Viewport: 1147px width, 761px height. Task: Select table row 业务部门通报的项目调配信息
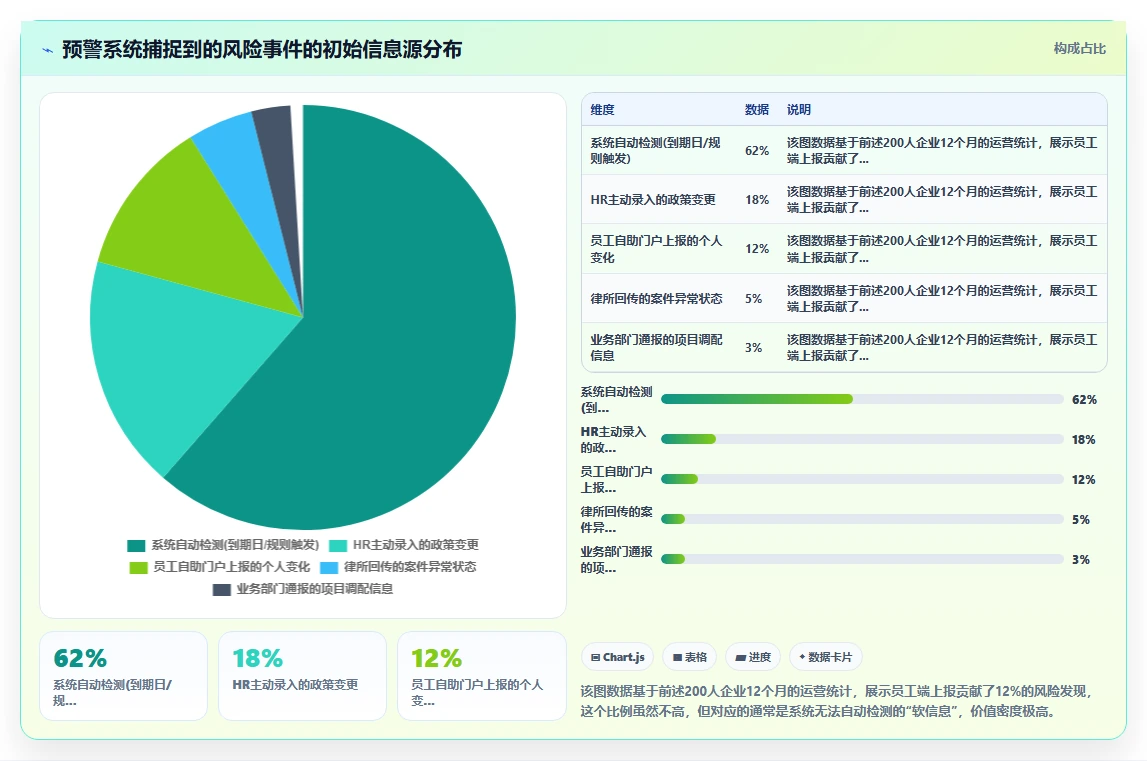[844, 348]
